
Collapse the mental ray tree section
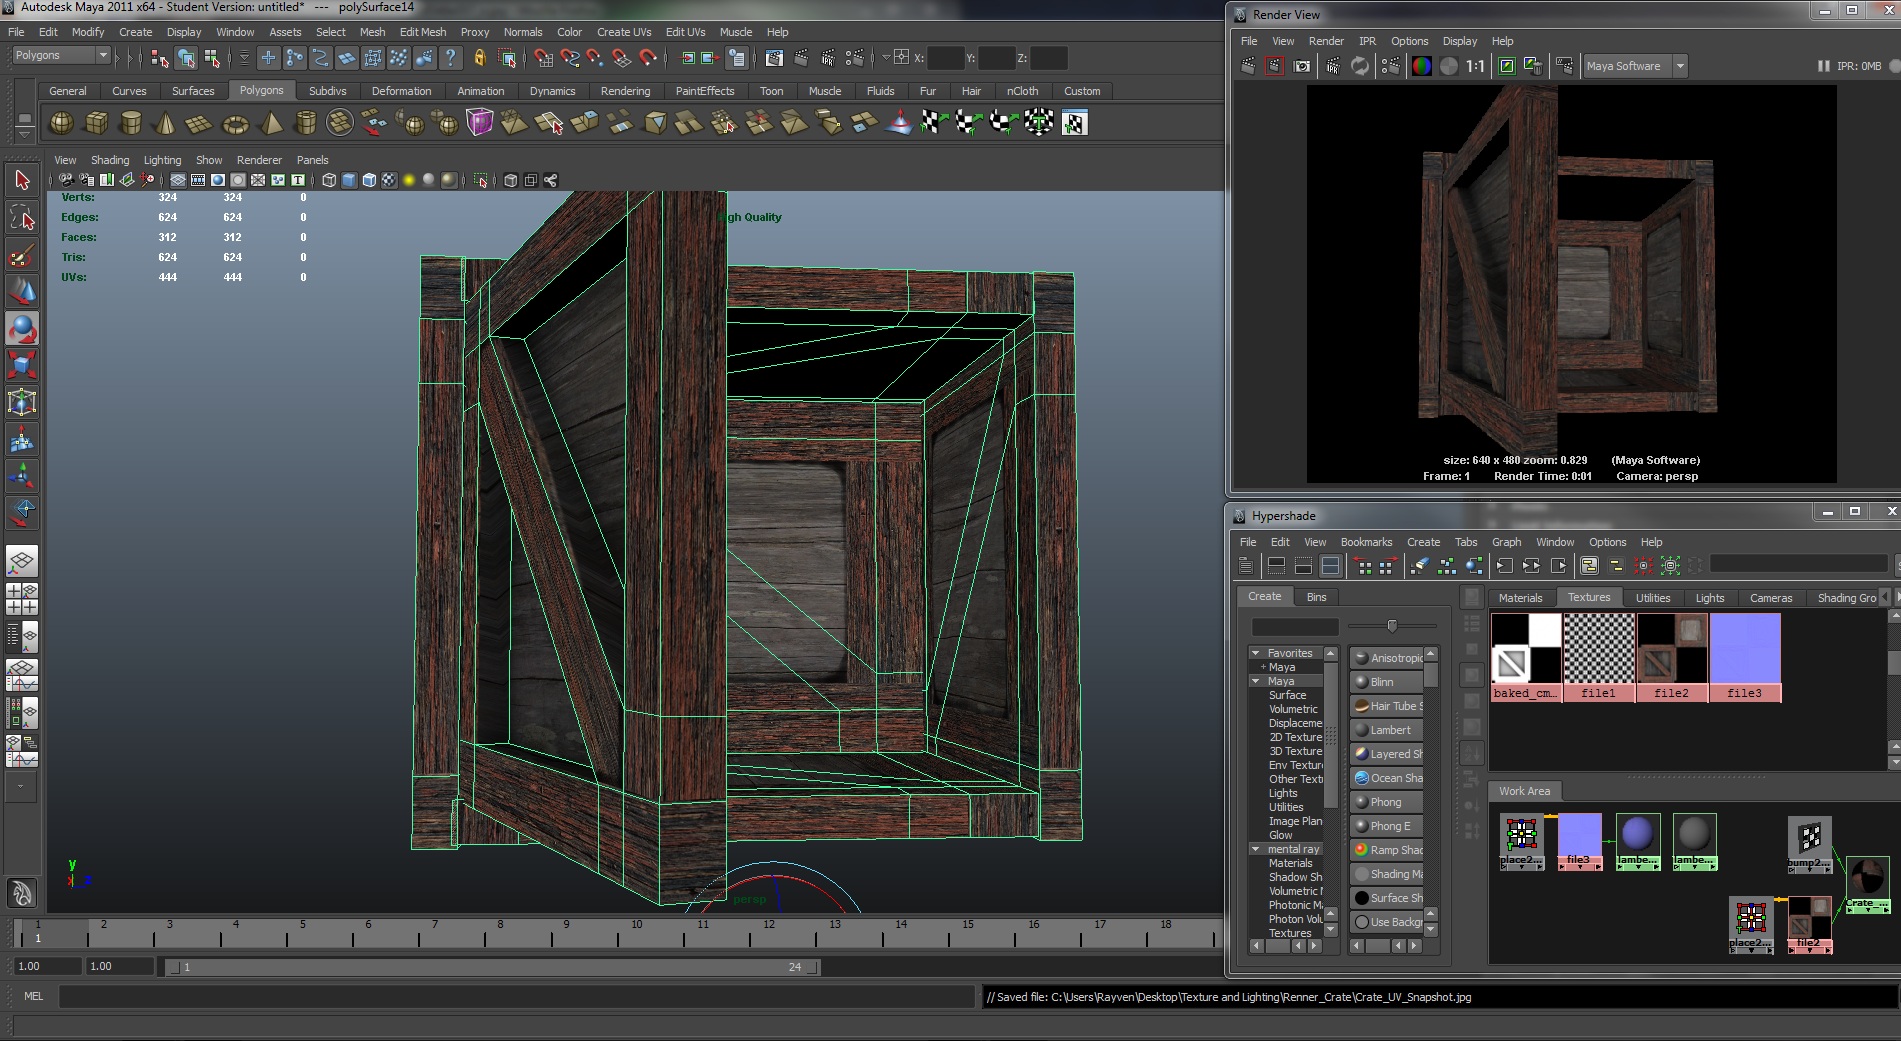coord(1255,849)
